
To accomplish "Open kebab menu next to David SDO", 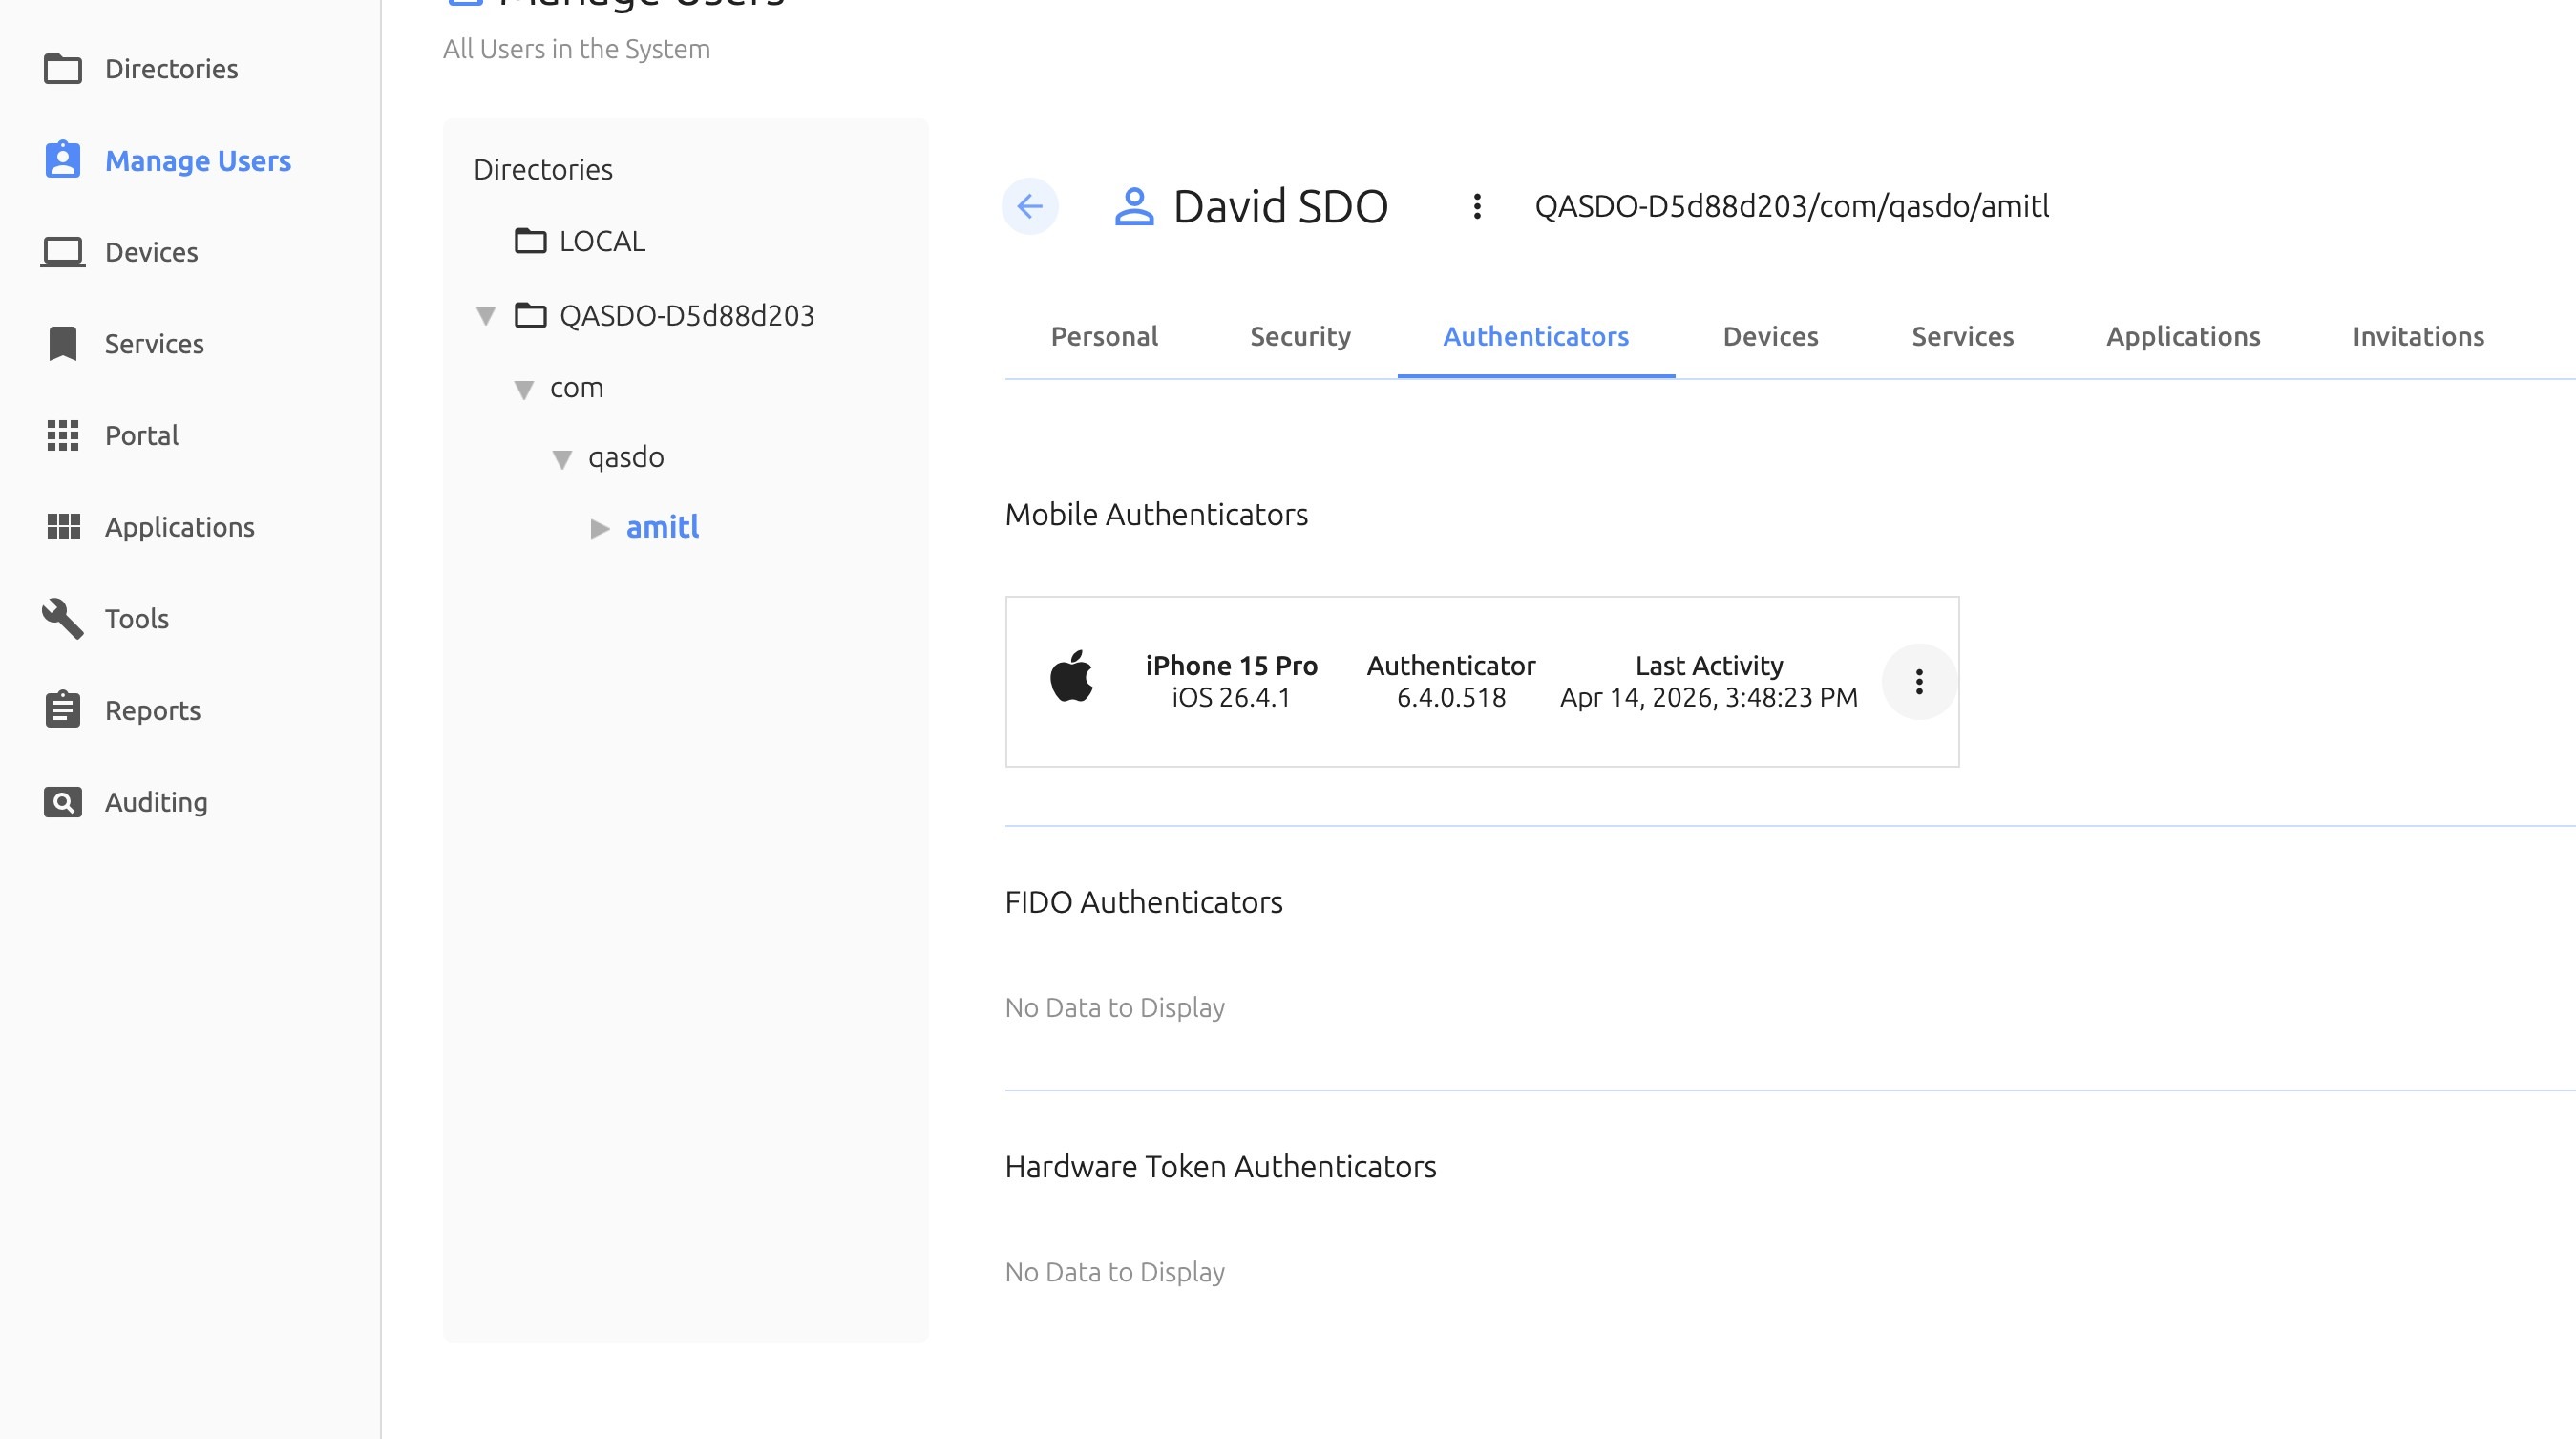I will [x=1476, y=206].
